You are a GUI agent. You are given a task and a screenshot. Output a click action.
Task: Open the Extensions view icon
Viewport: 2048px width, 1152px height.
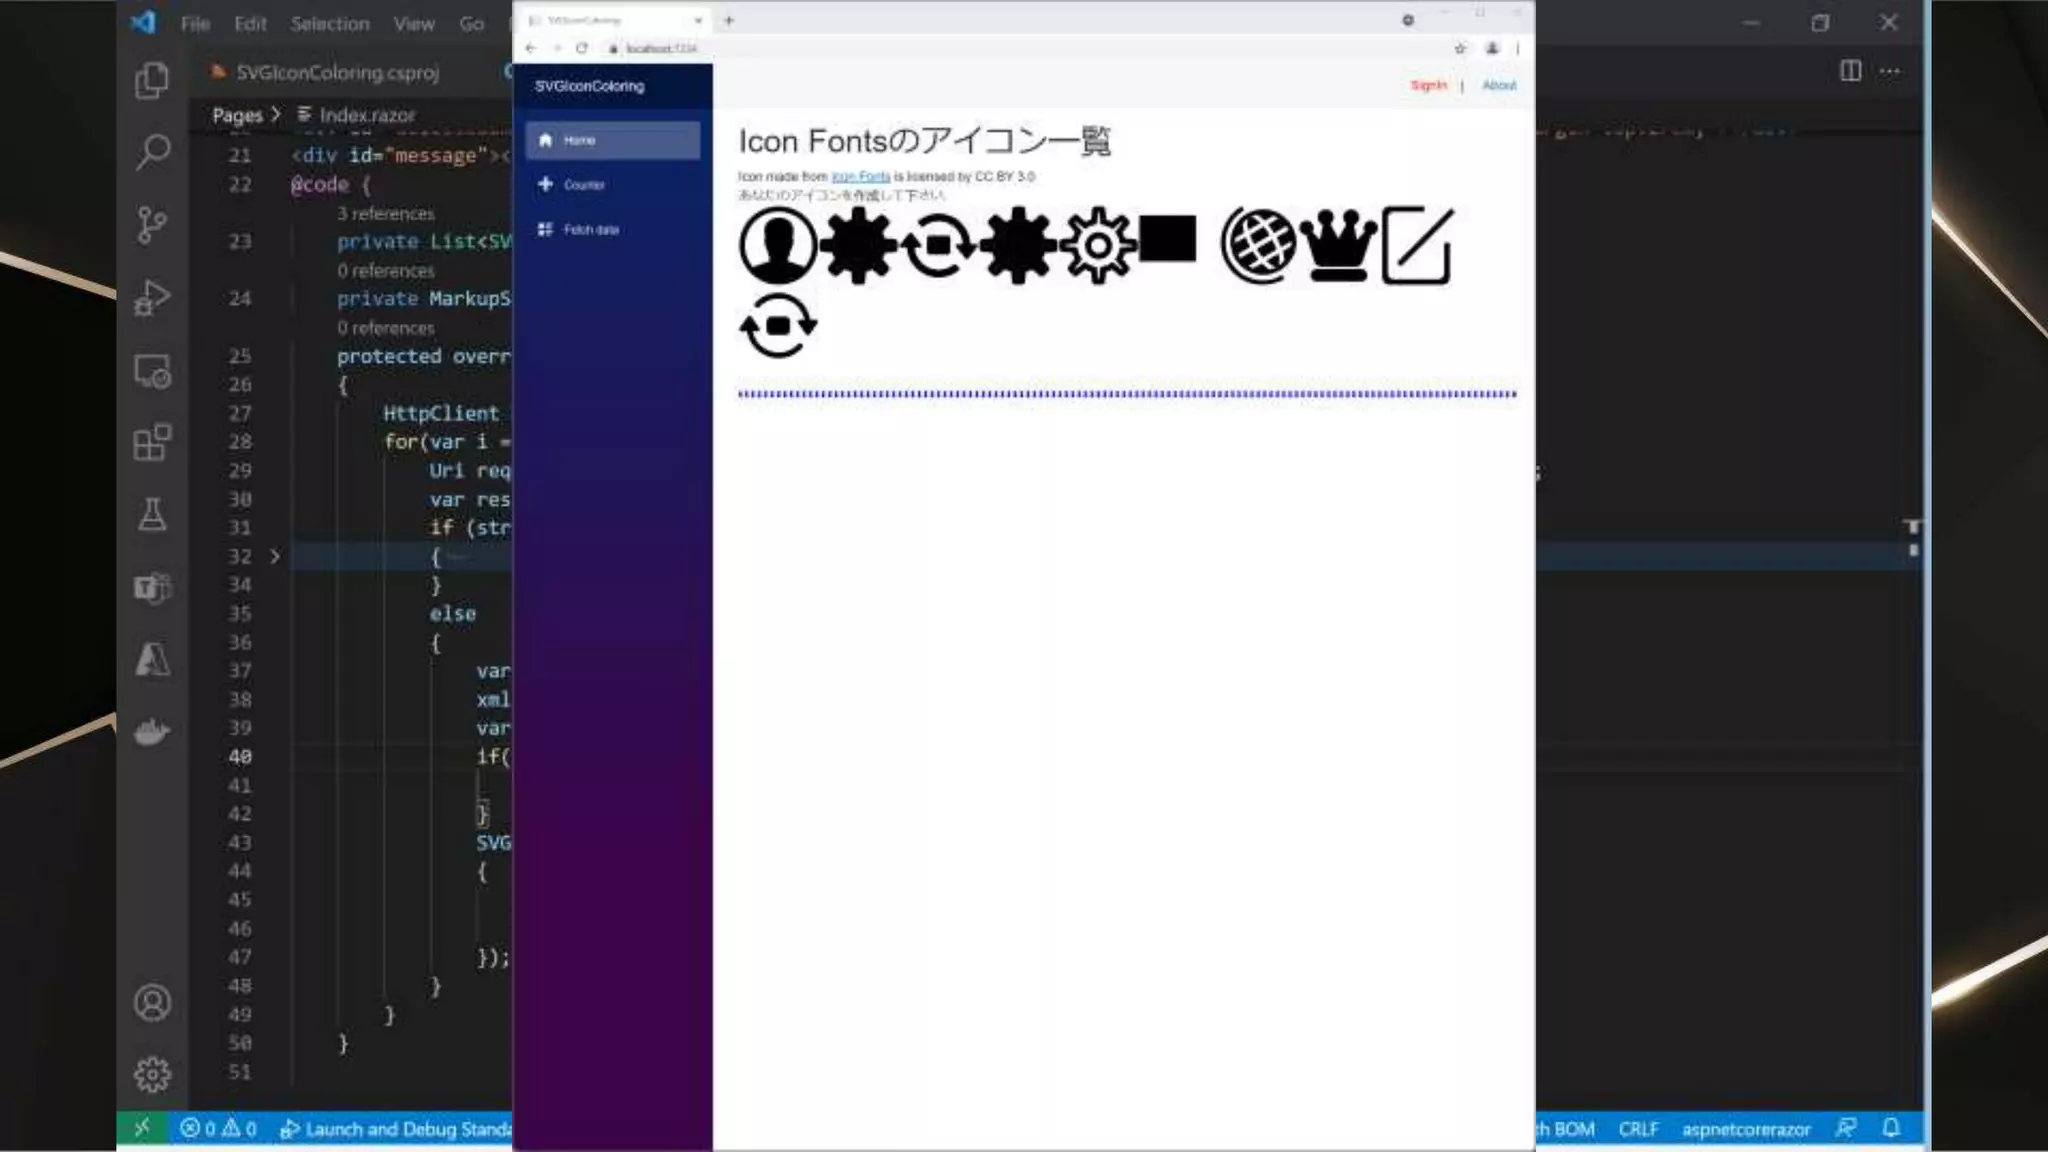[152, 442]
